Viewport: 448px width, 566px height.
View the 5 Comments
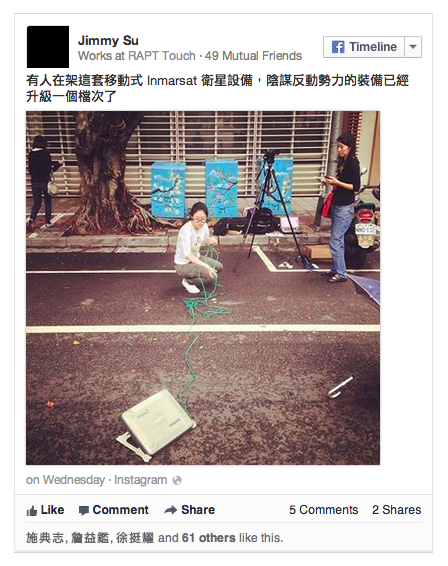coord(323,510)
